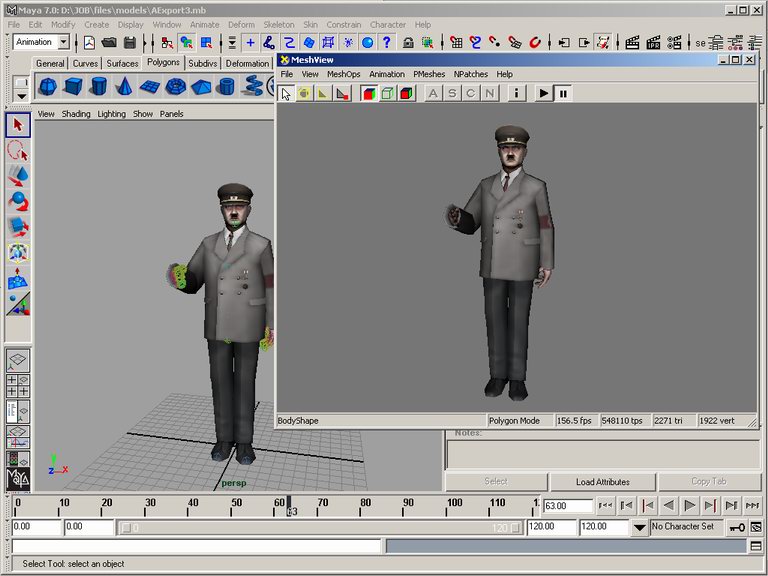The height and width of the screenshot is (576, 768).
Task: Click the Copy Tab button
Action: coord(709,481)
